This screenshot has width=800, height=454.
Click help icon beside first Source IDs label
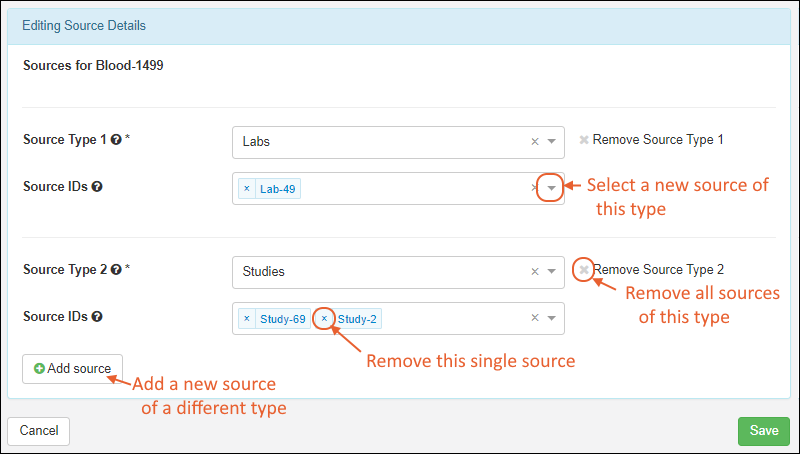click(97, 186)
